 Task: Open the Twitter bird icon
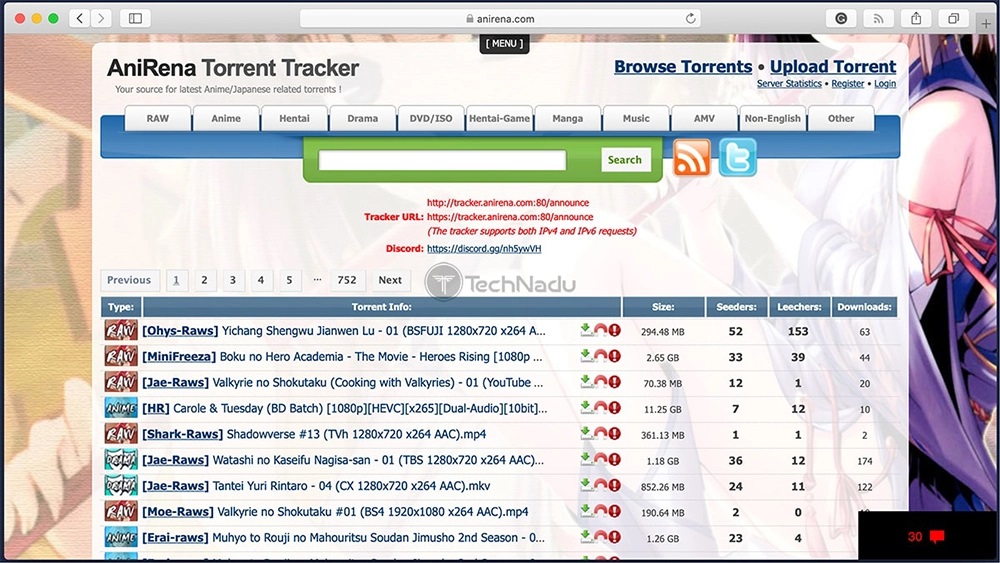pos(738,158)
